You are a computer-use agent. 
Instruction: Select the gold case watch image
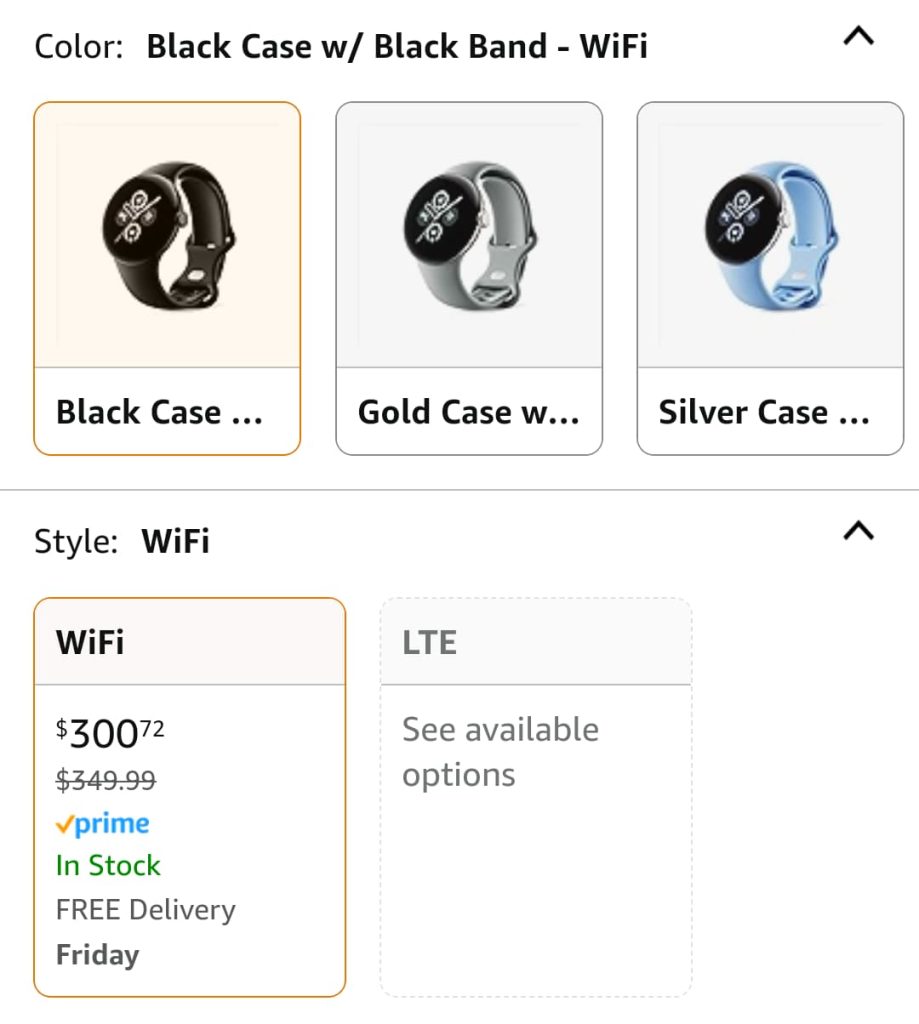click(x=469, y=234)
